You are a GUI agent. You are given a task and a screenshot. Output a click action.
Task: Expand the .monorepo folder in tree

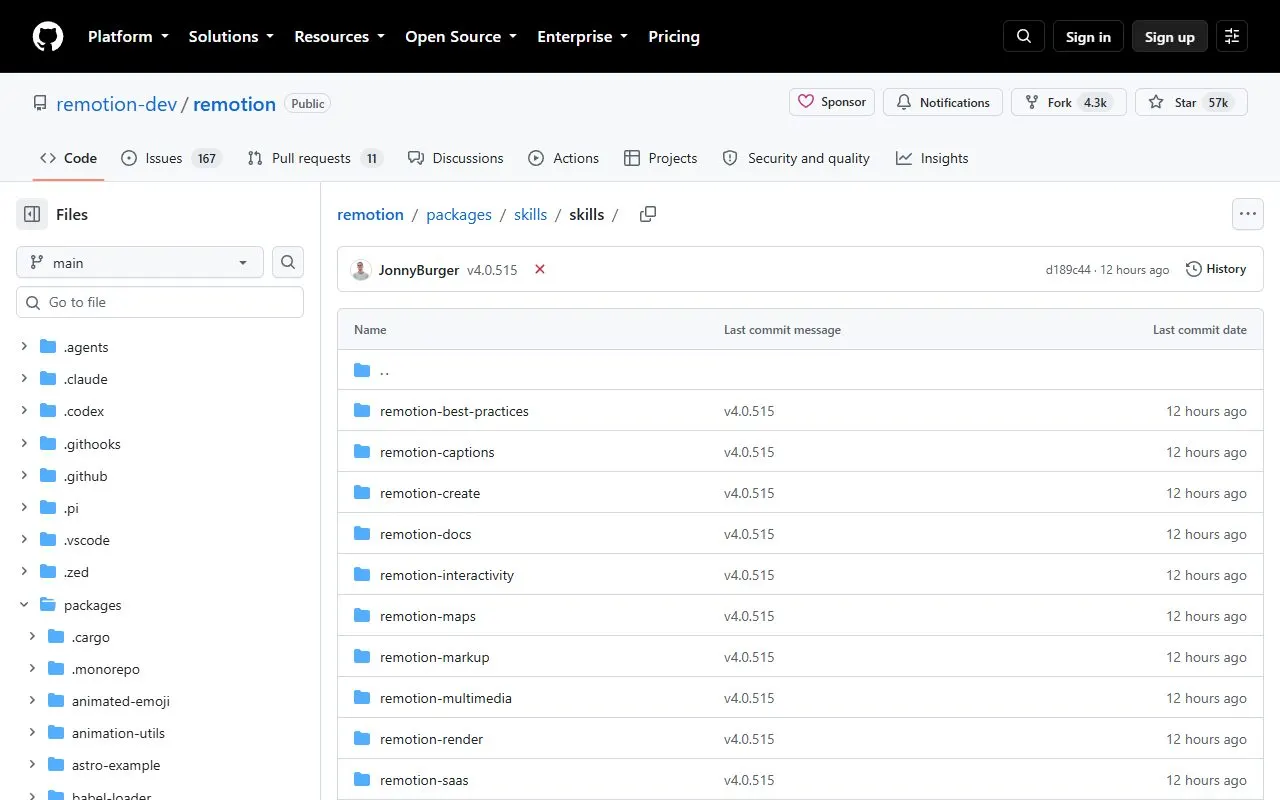click(32, 669)
